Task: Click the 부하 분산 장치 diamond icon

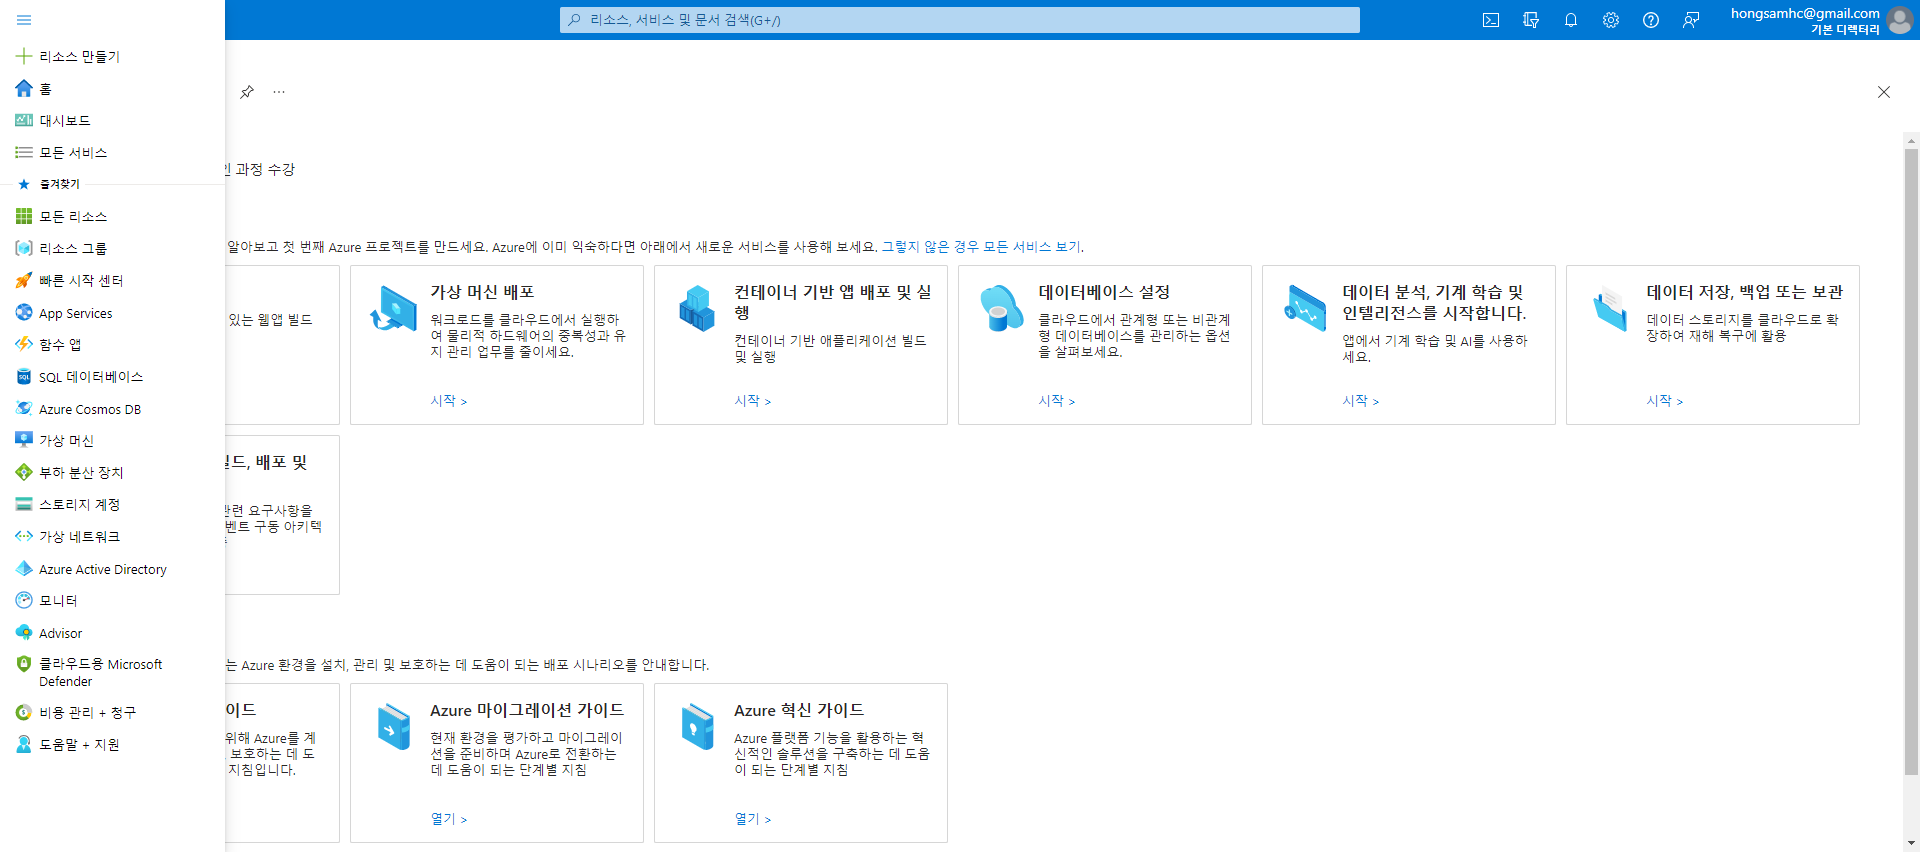Action: [24, 472]
